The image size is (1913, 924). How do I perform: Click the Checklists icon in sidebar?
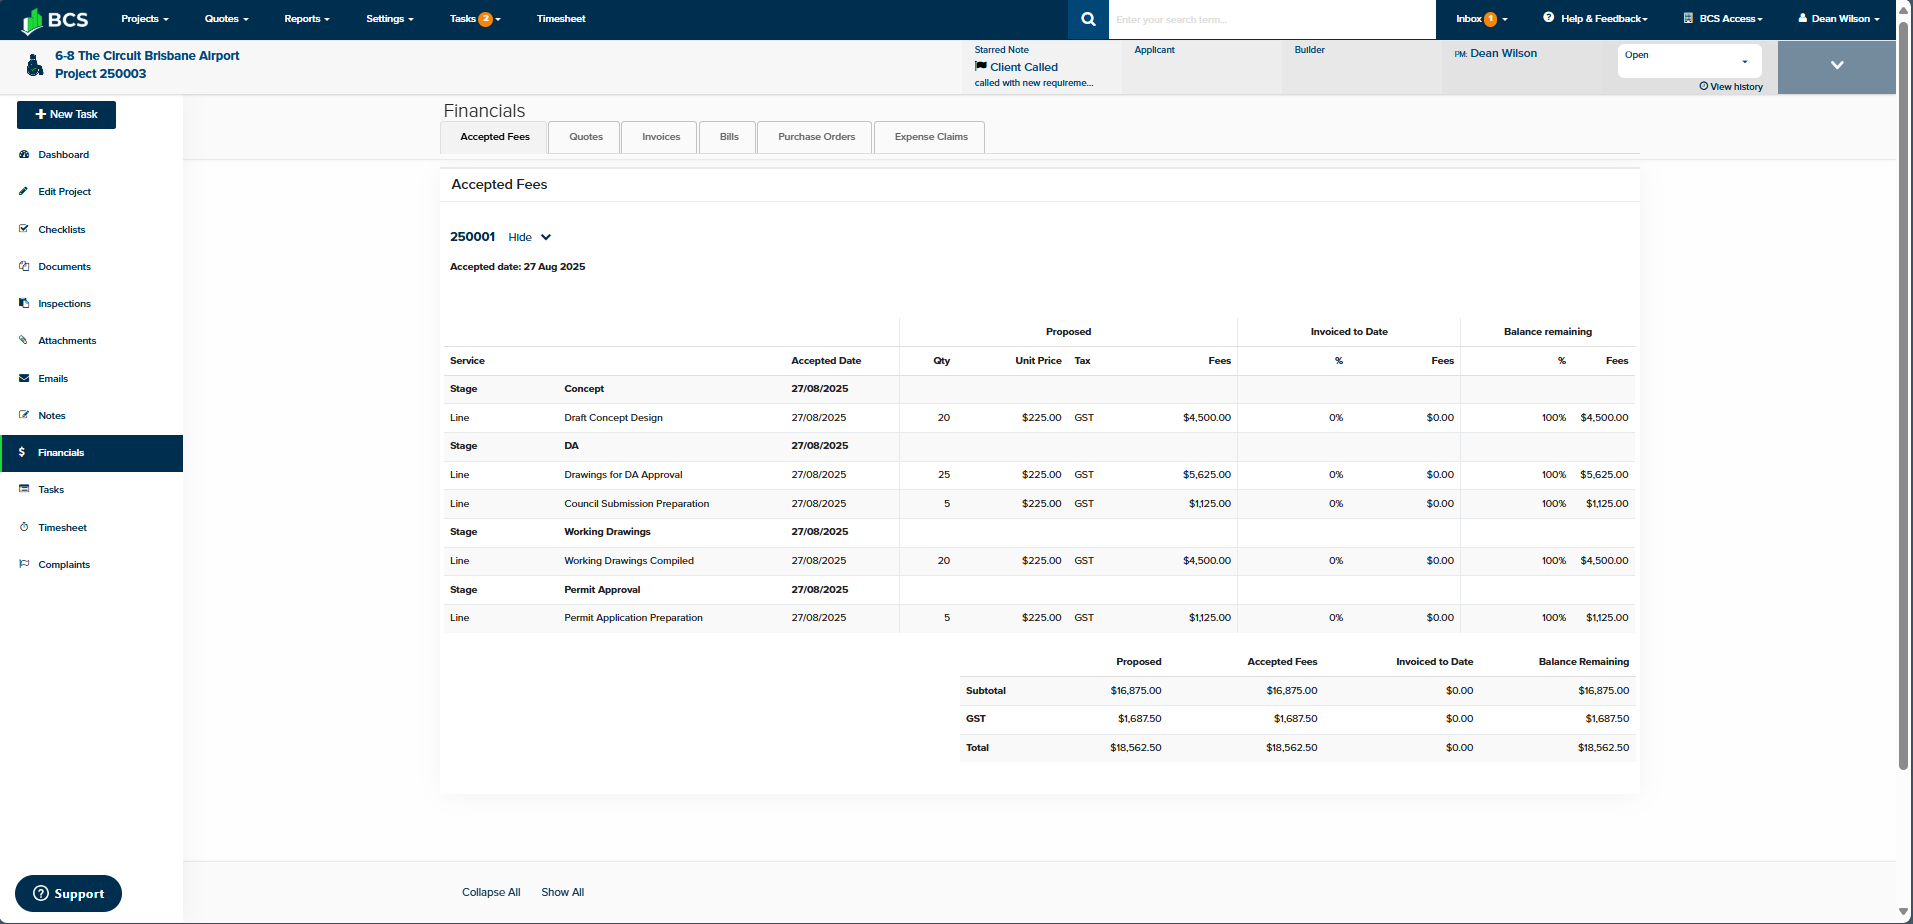24,229
